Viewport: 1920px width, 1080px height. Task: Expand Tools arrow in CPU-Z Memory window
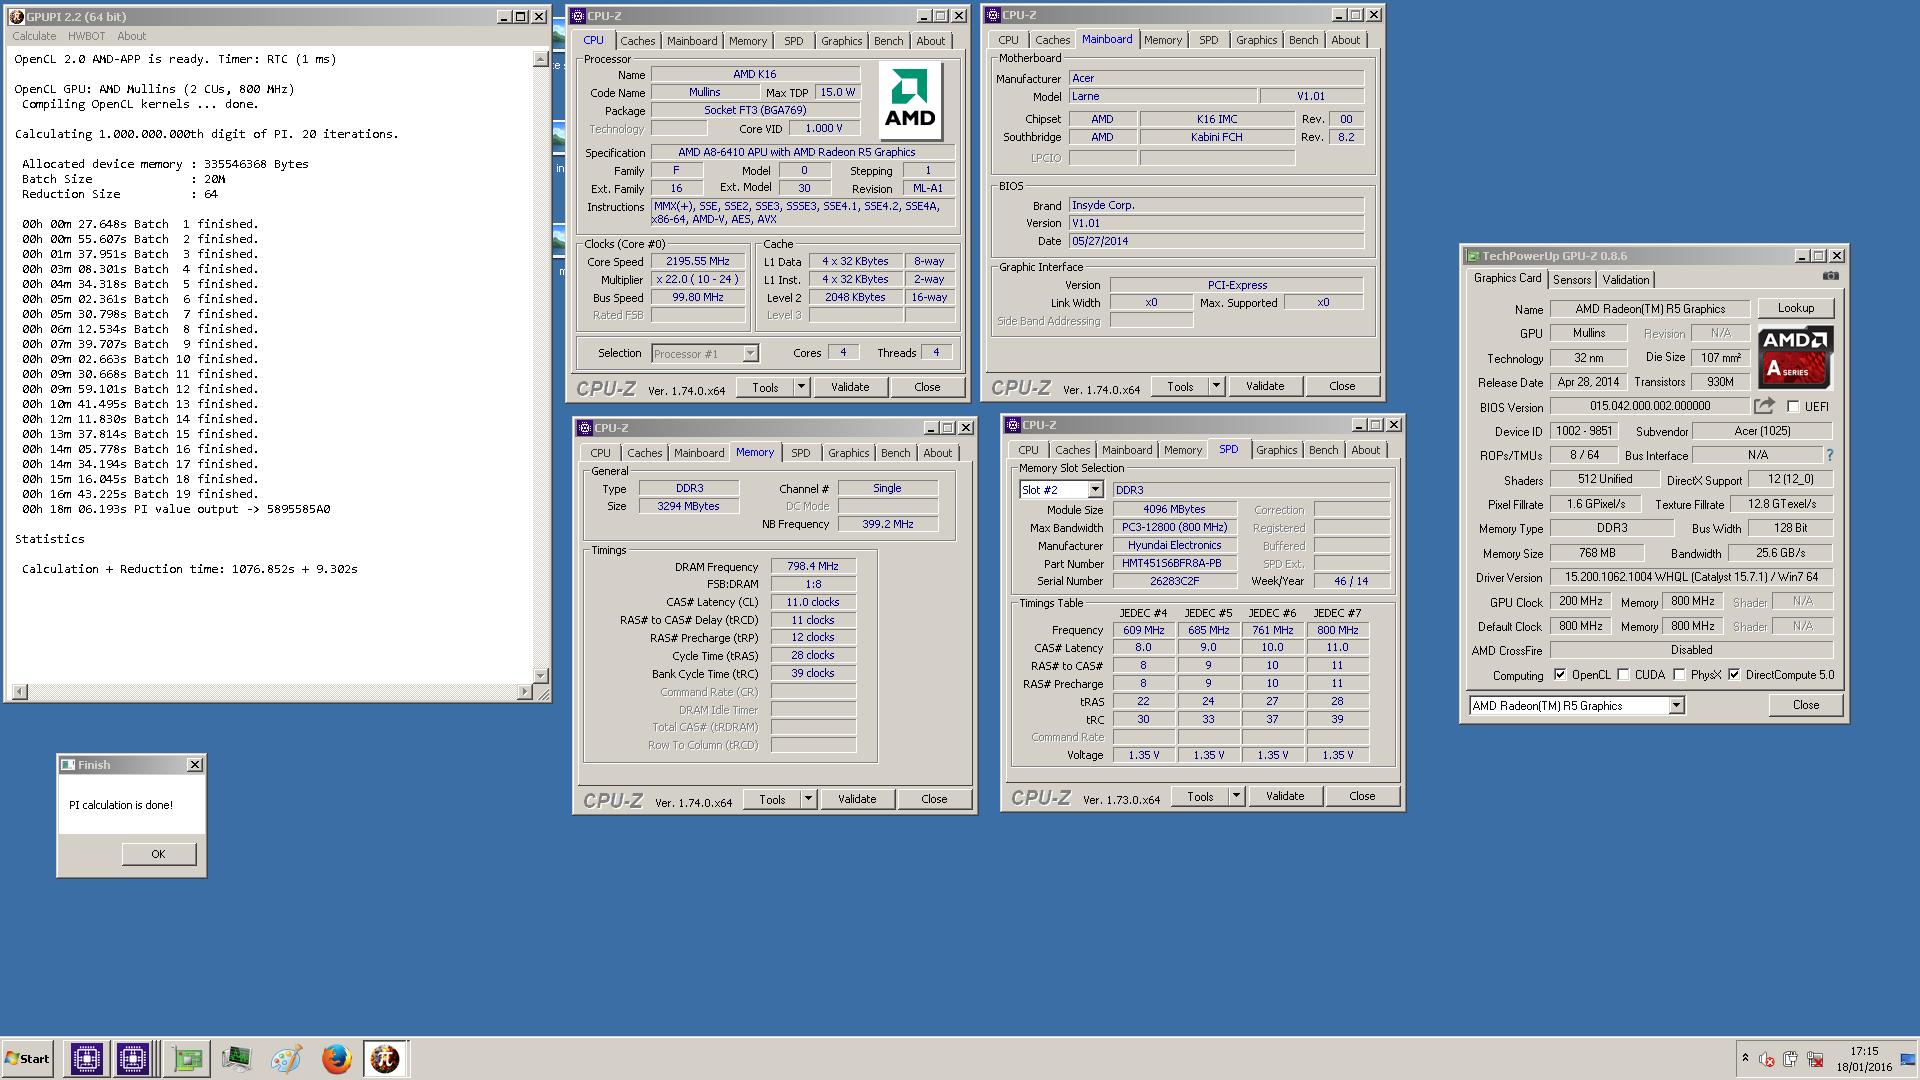click(808, 799)
